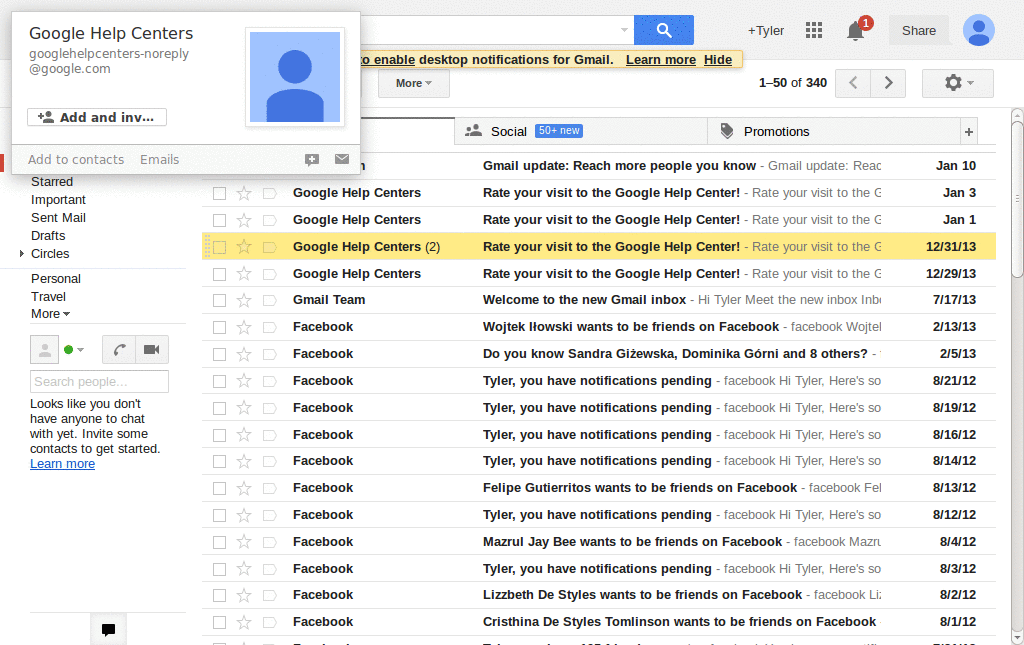Click the Google Help Centers profile picture

click(295, 77)
